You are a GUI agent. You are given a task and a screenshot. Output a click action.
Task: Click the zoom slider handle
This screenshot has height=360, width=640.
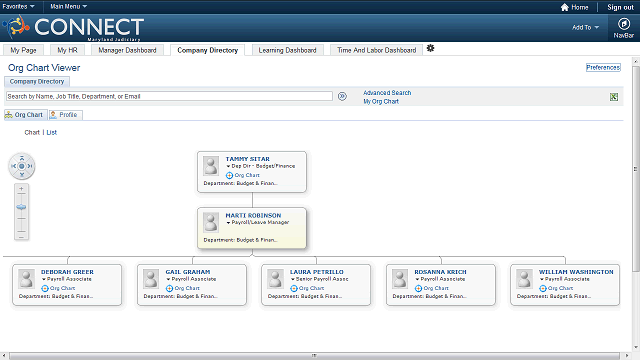point(21,207)
